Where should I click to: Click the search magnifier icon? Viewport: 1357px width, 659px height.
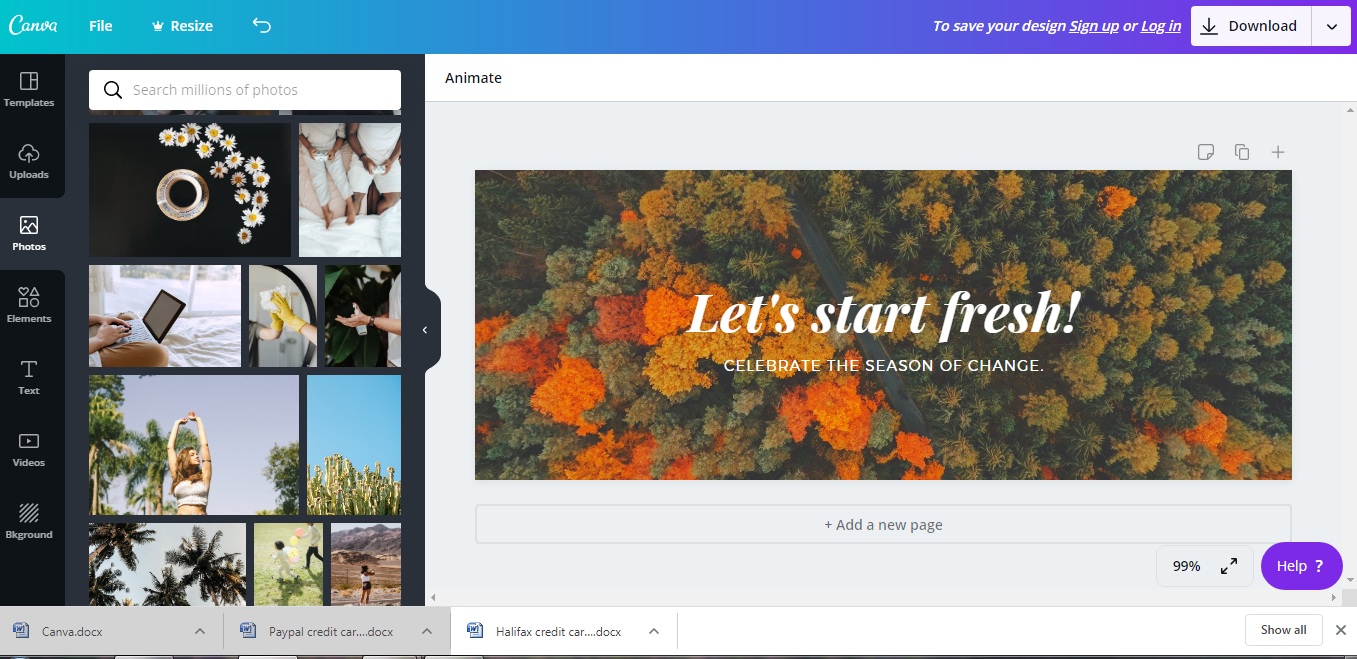click(113, 90)
